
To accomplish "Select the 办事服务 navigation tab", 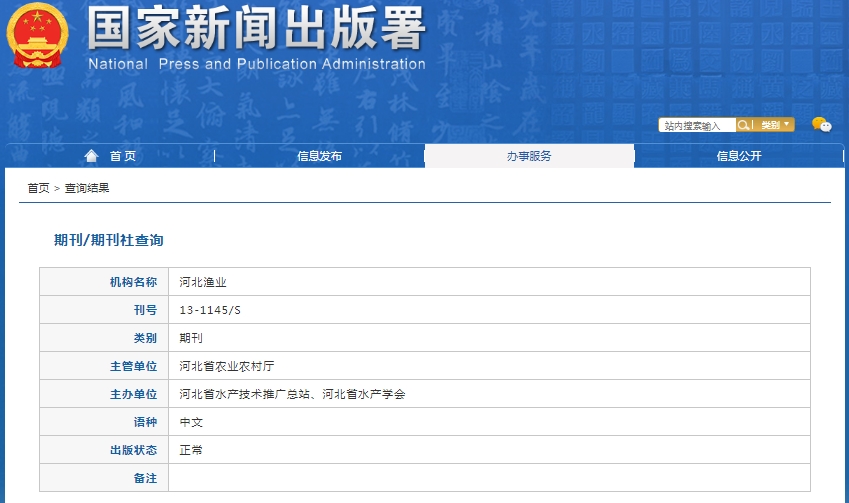I will 529,156.
